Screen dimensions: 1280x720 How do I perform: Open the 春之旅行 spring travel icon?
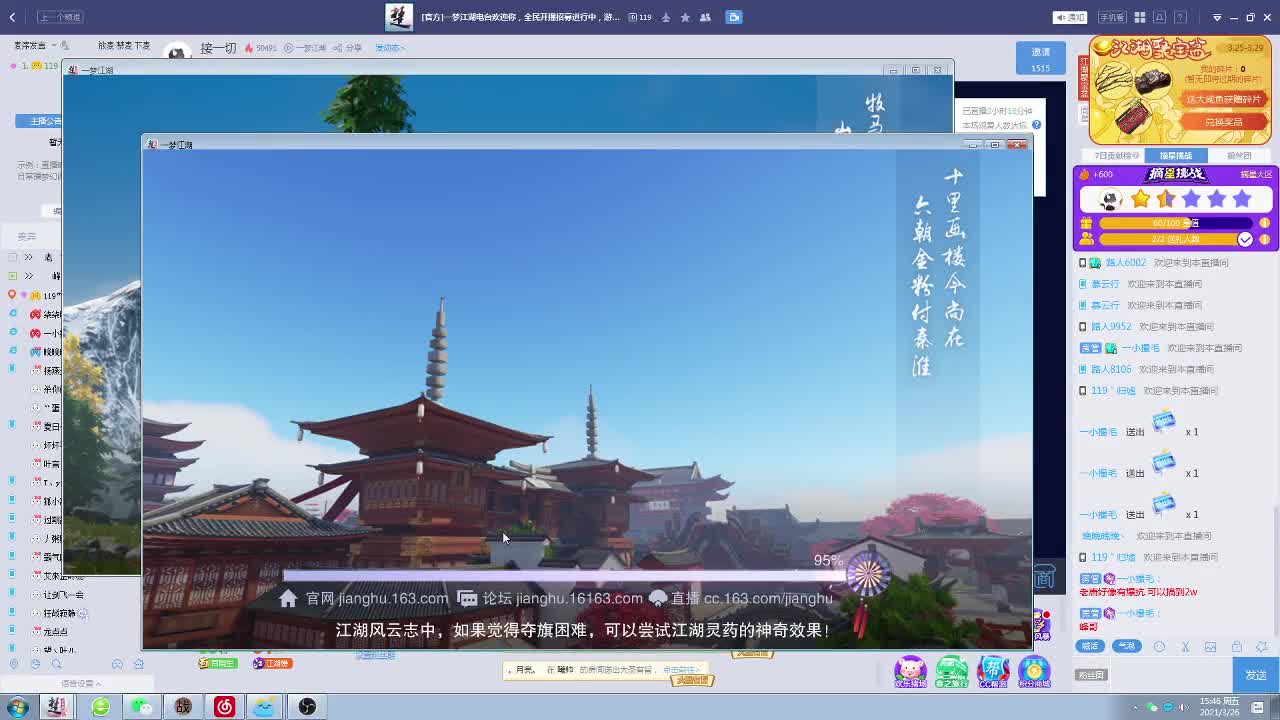(952, 672)
